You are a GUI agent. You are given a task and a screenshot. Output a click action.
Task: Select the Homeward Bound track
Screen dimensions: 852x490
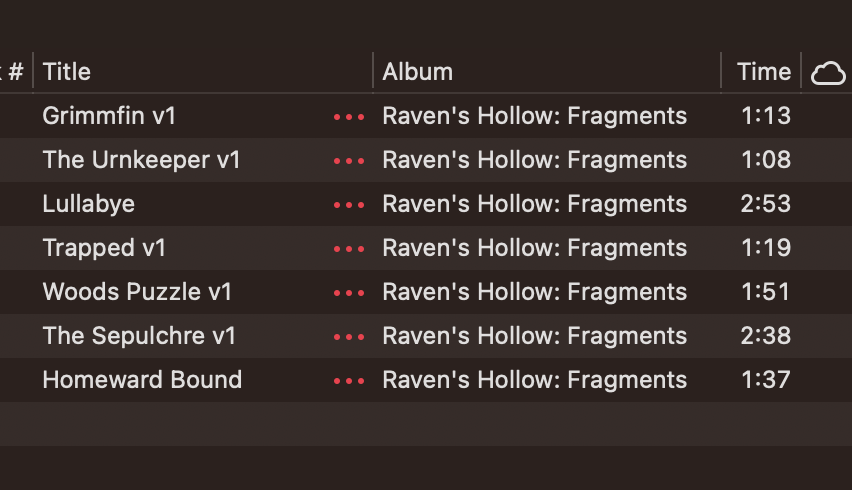click(x=142, y=380)
